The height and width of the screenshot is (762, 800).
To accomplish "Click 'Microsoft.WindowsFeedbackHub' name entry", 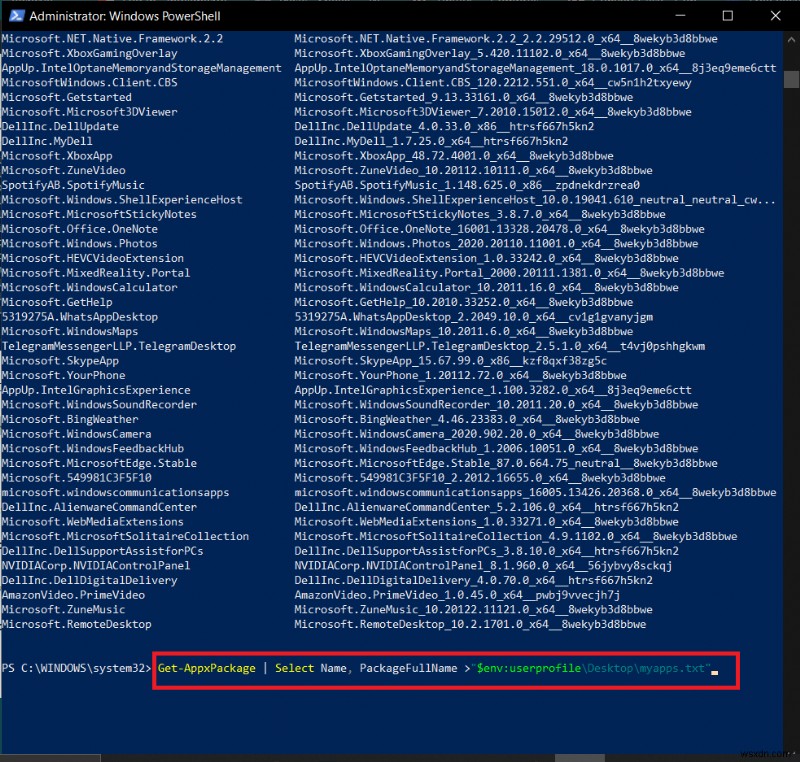I will (92, 448).
